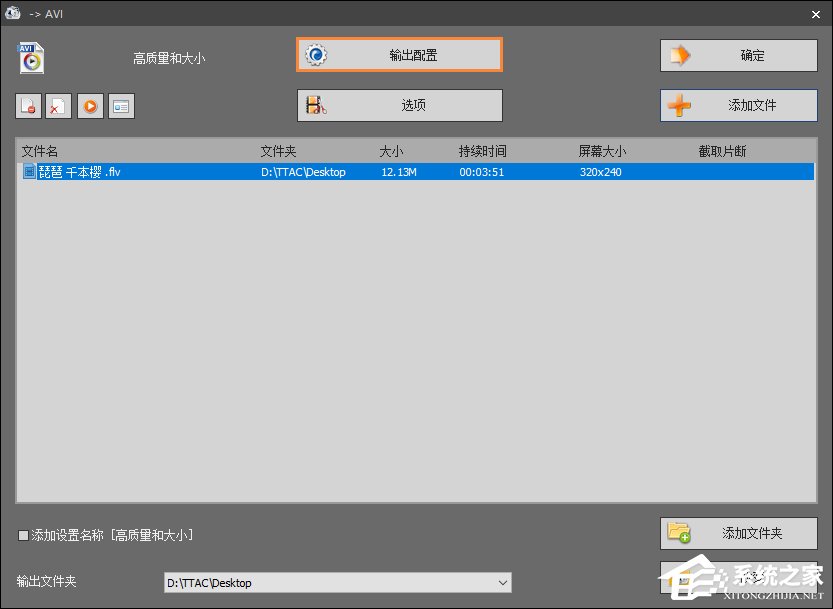833x609 pixels.
Task: Click the 文件名 column header
Action: [x=40, y=150]
